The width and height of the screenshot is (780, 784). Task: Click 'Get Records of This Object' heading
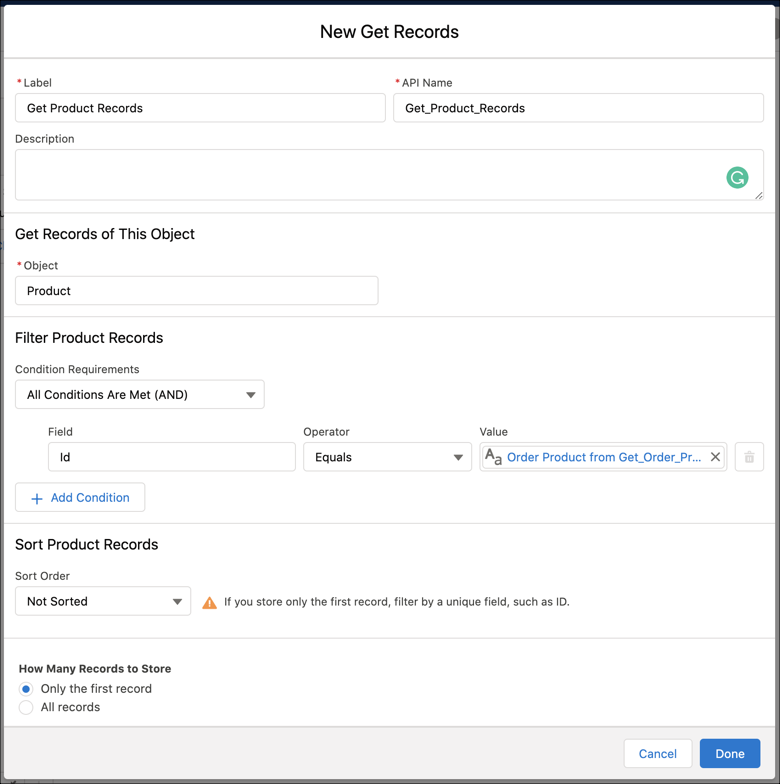tap(104, 234)
